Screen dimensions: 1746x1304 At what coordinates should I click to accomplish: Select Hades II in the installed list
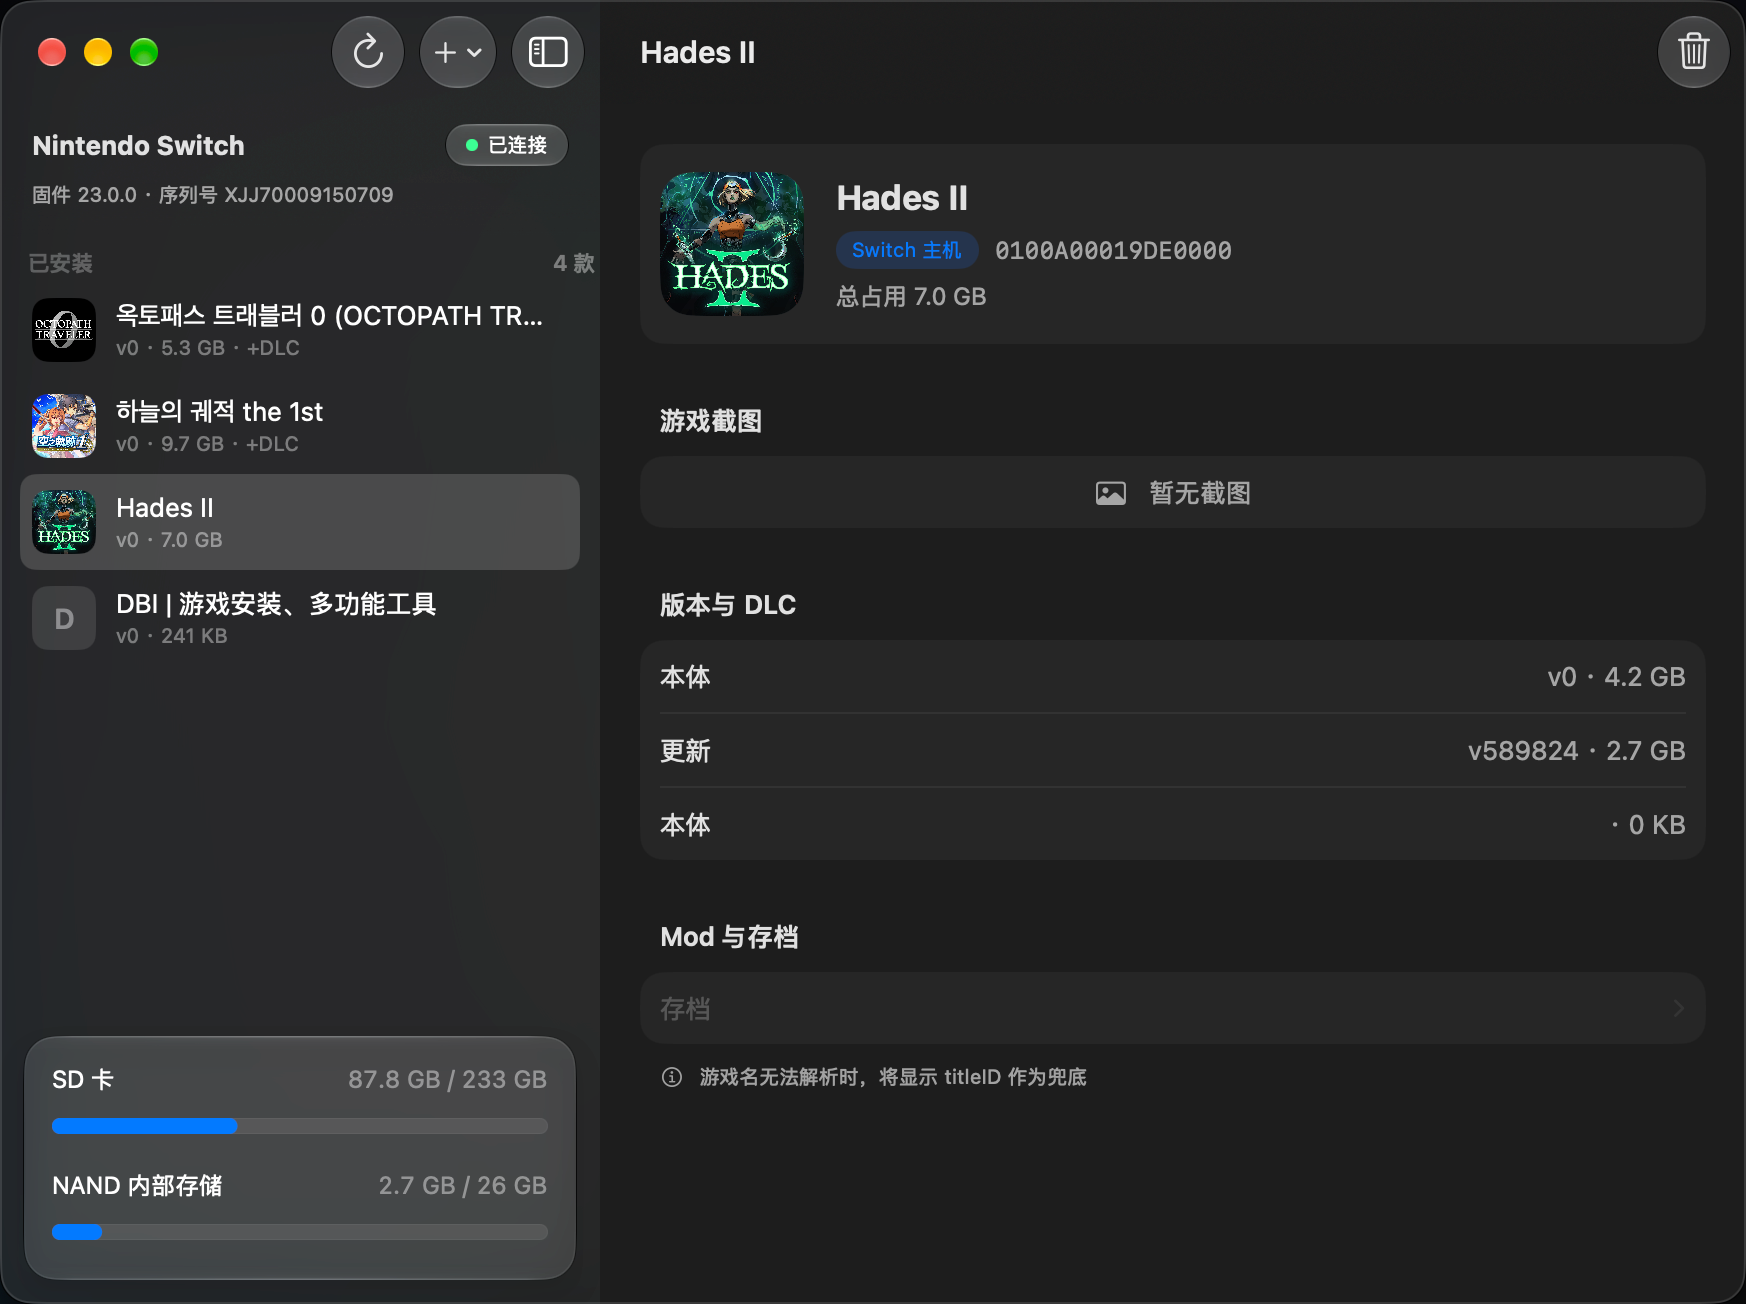[x=300, y=522]
